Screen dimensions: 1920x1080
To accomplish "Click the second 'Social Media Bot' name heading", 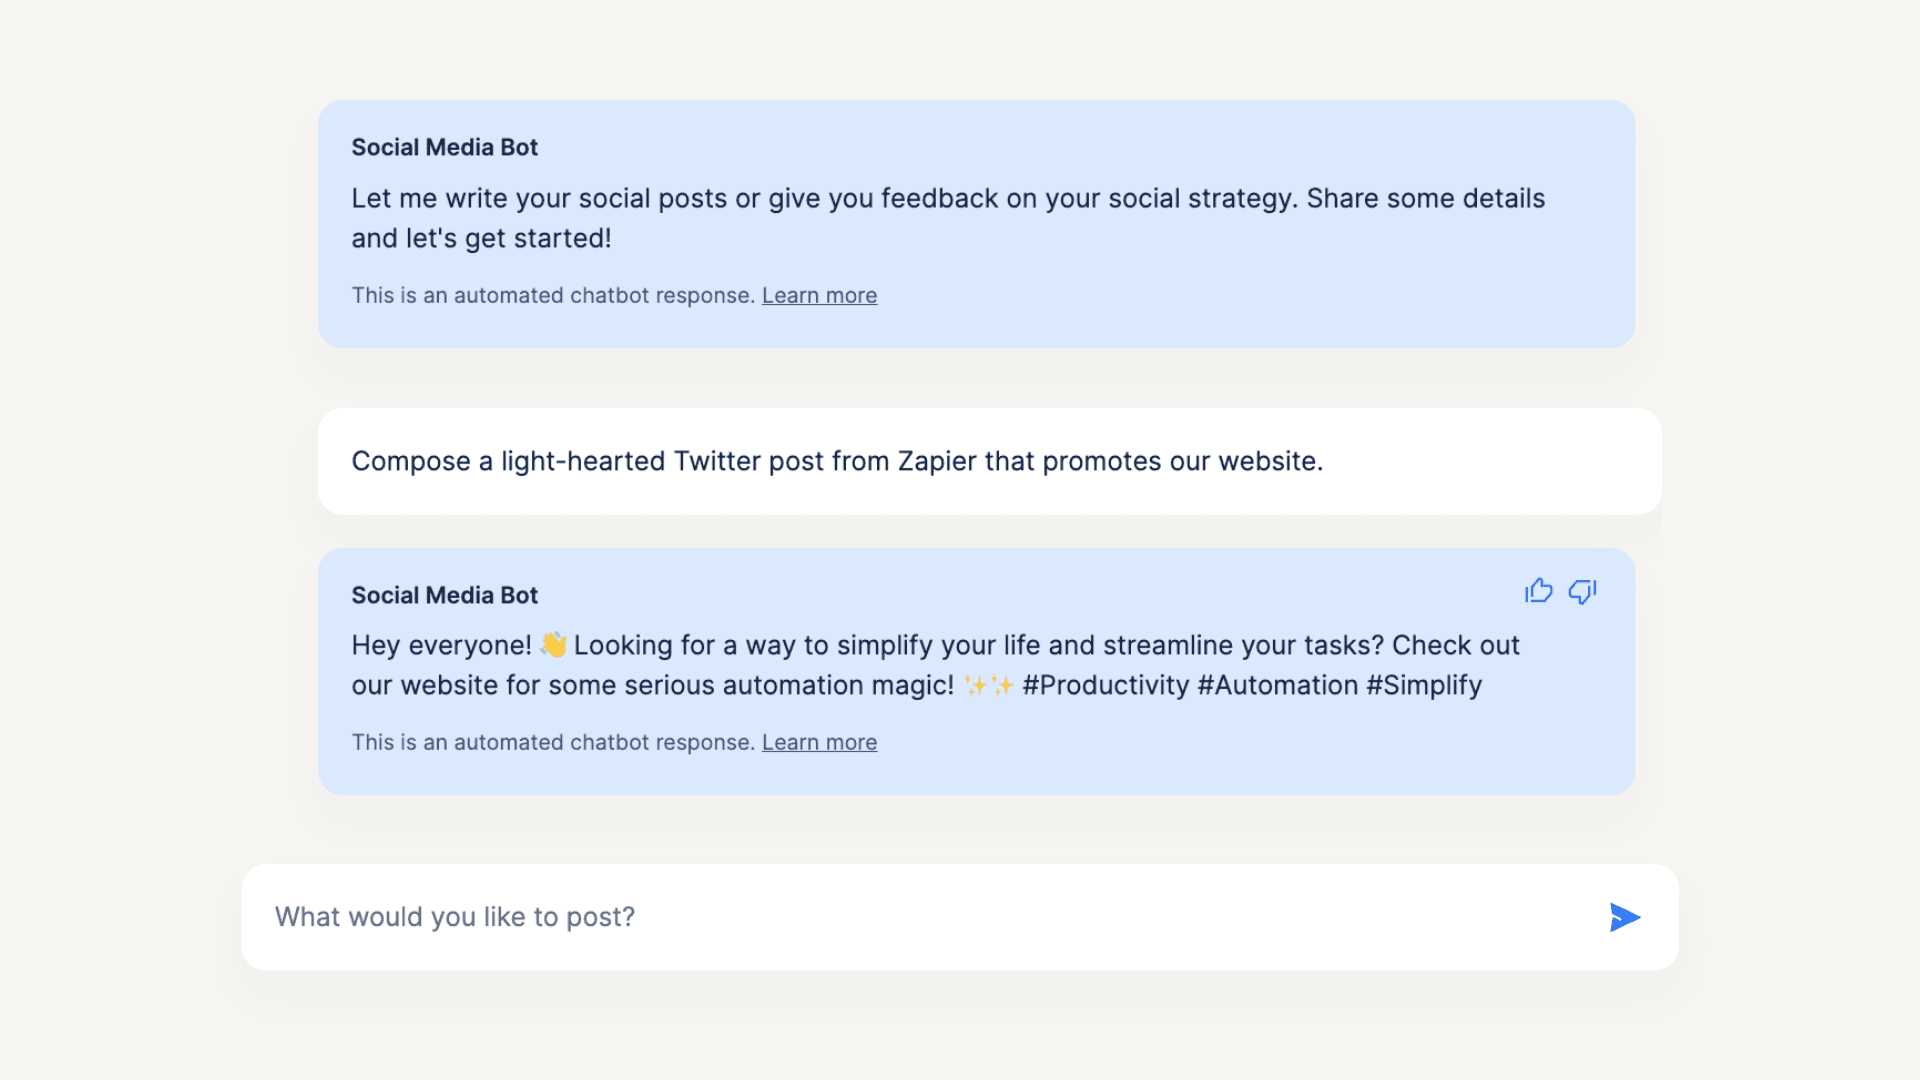I will click(x=444, y=596).
